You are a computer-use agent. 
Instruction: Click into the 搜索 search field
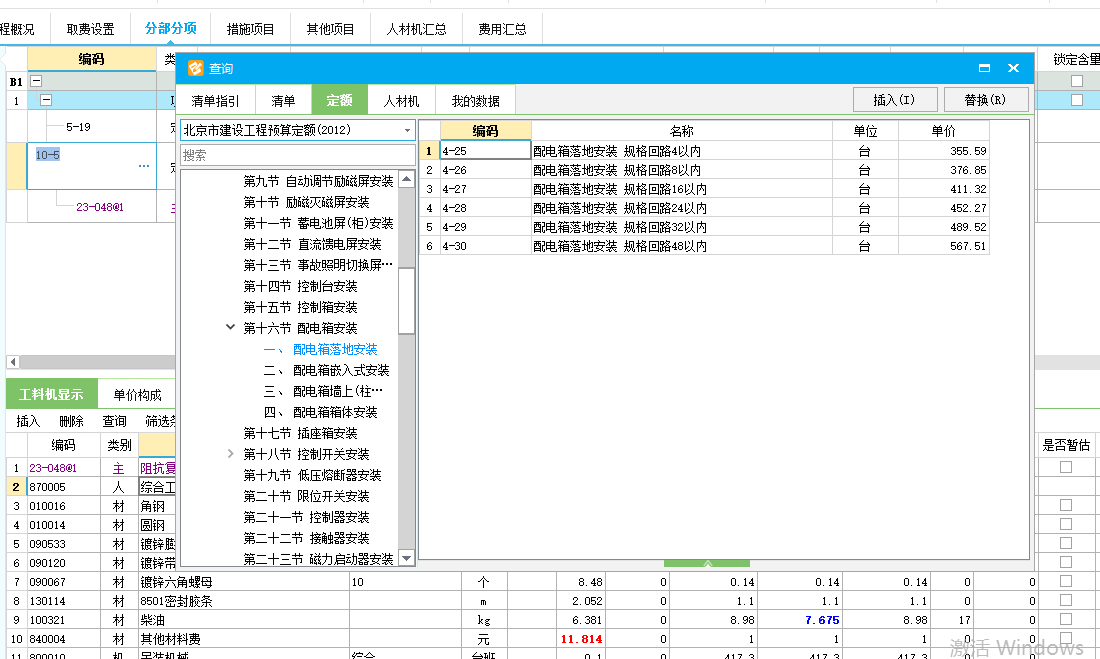coord(297,155)
